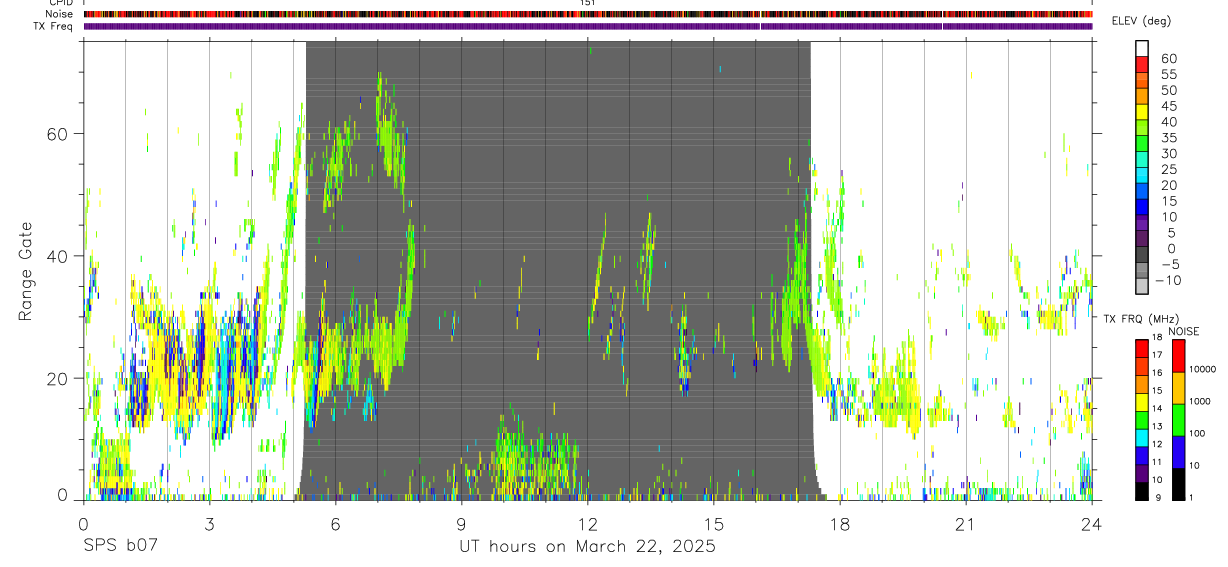
Task: Select the black NOISE swatch between 1 and 10
Action: (x=1177, y=484)
